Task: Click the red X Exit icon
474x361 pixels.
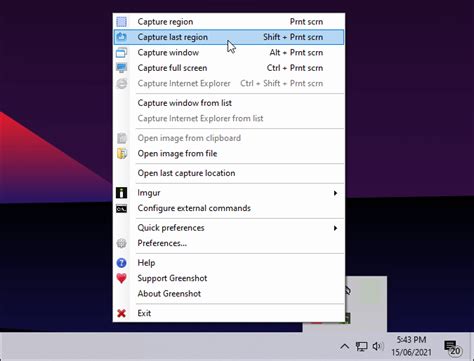Action: pyautogui.click(x=121, y=313)
